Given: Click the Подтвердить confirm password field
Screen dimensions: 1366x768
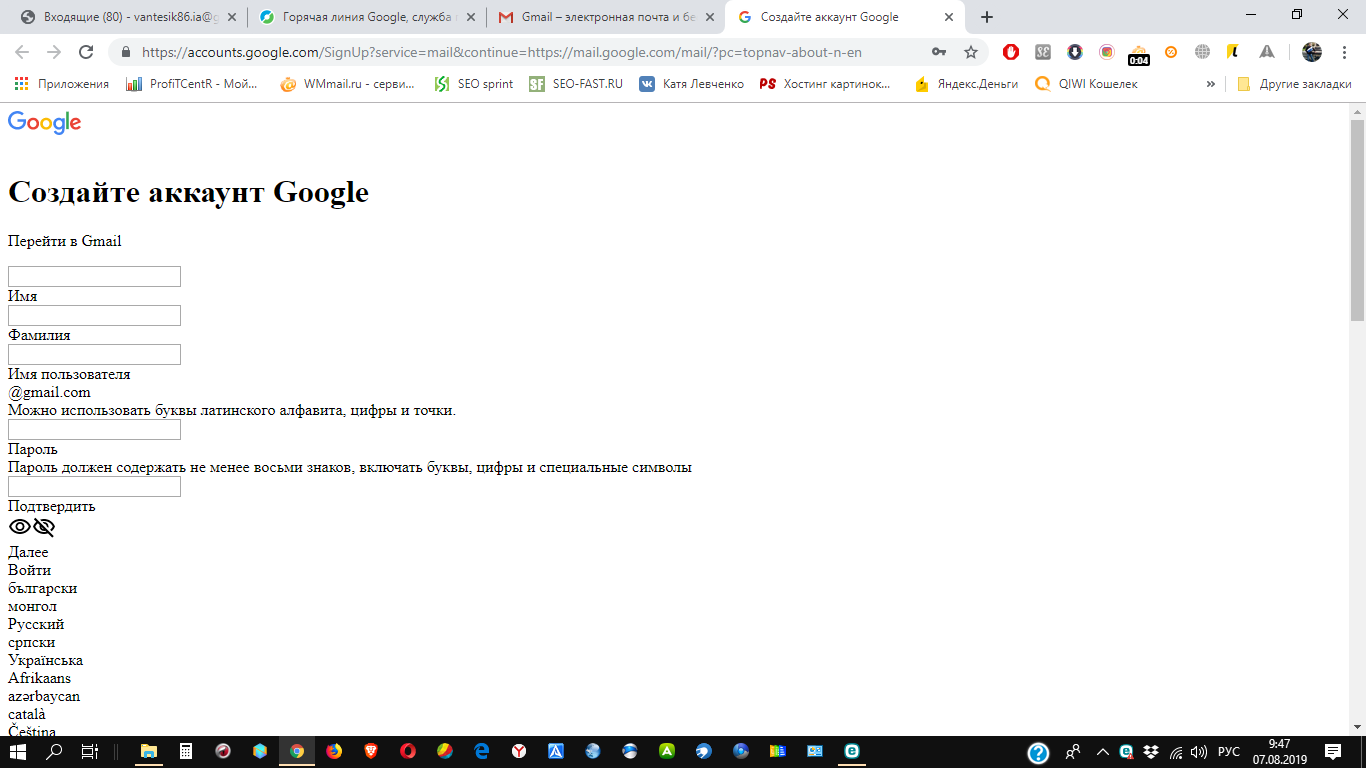Looking at the screenshot, I should [x=94, y=486].
